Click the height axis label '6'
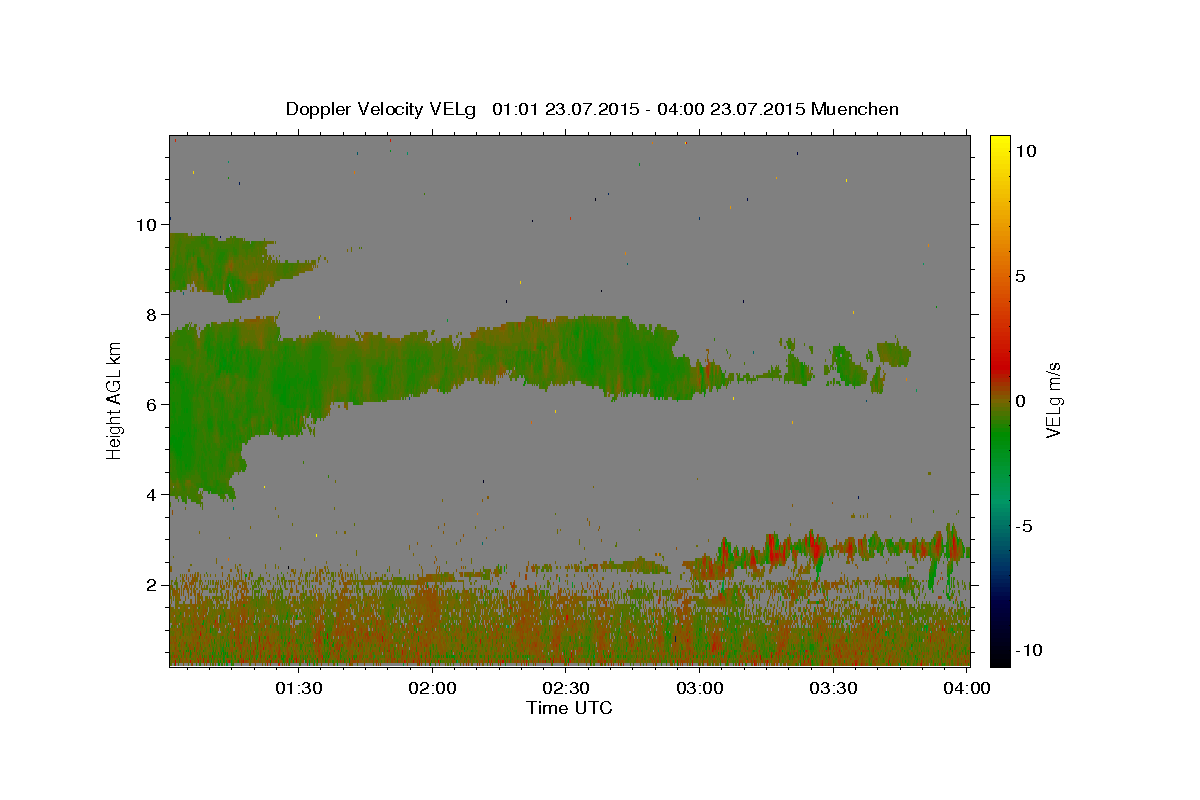The height and width of the screenshot is (800, 1200). coord(153,405)
